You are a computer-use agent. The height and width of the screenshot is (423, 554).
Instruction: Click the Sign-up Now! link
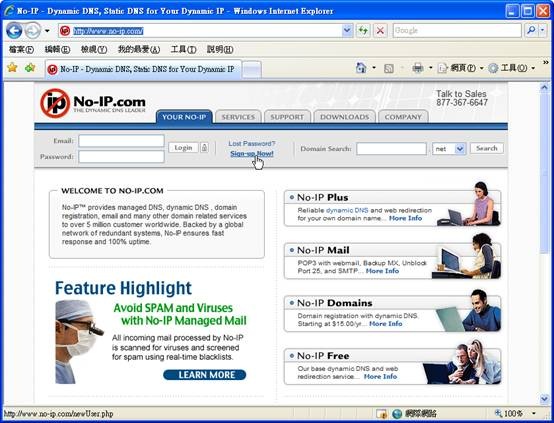coord(252,154)
